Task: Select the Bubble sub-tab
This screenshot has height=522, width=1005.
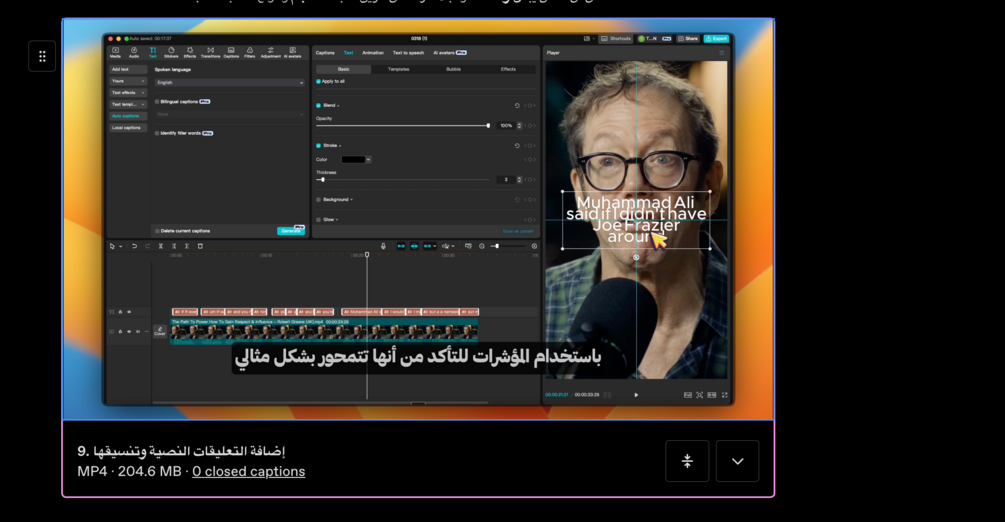Action: (x=453, y=69)
